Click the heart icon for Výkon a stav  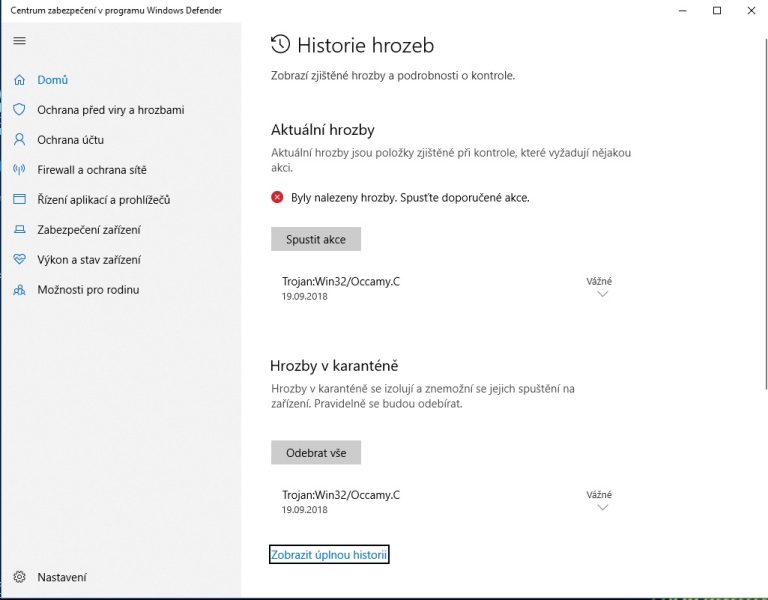(19, 259)
